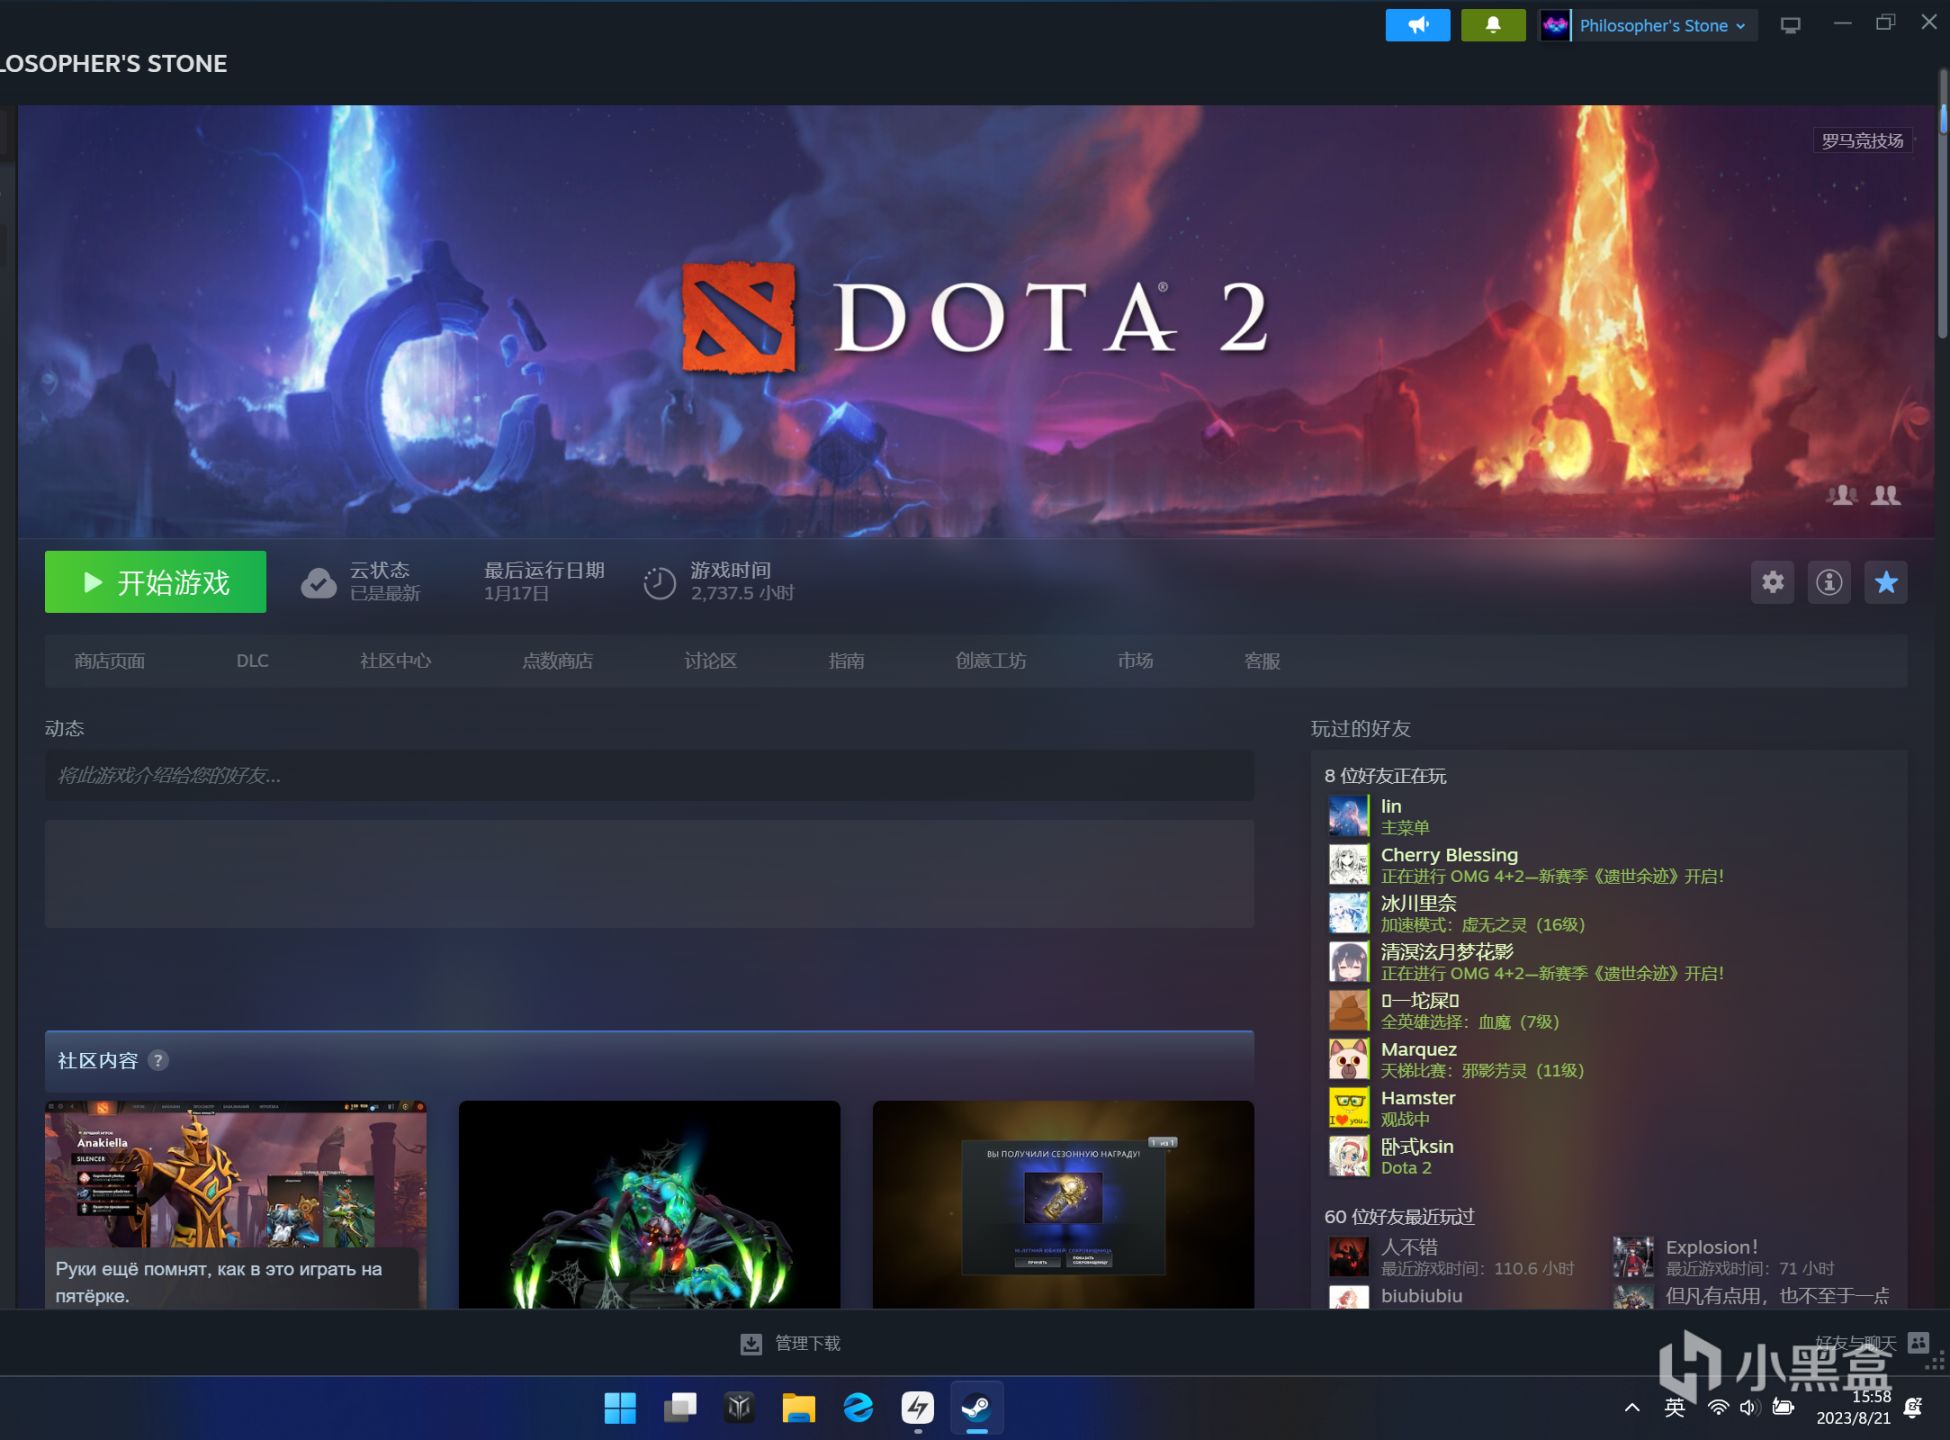Click the download tray icon beside 管理下载
1950x1440 pixels.
pos(750,1343)
